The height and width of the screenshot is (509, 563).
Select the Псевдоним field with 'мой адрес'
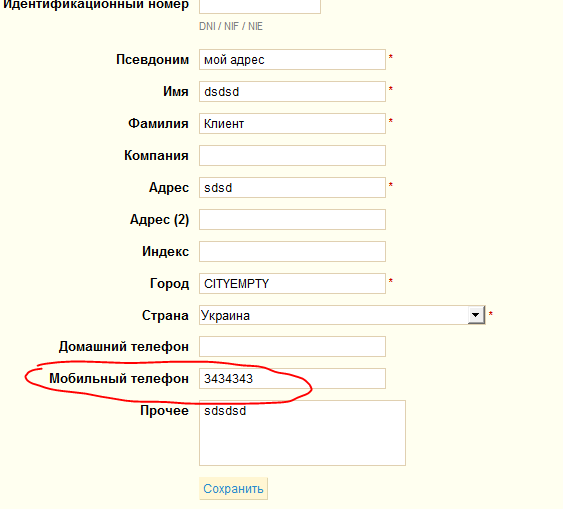[292, 60]
